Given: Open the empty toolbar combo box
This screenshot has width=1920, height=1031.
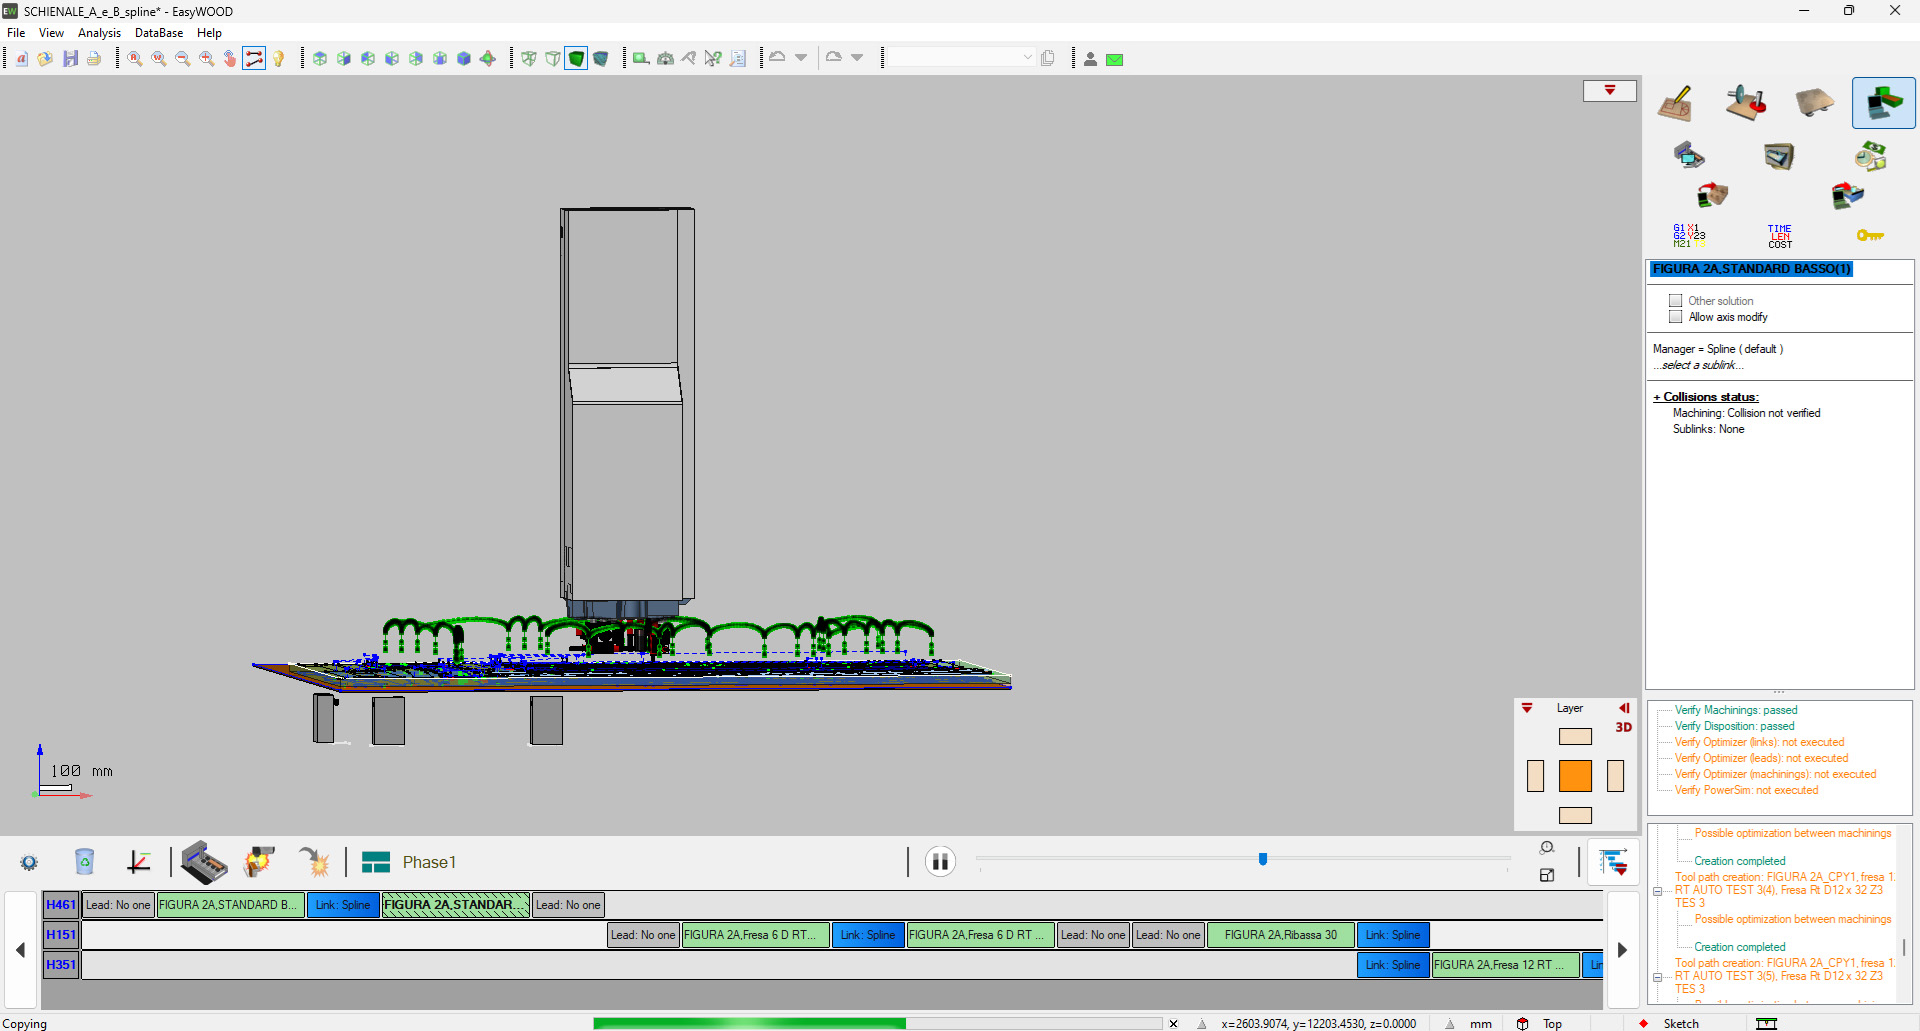Looking at the screenshot, I should coord(961,58).
